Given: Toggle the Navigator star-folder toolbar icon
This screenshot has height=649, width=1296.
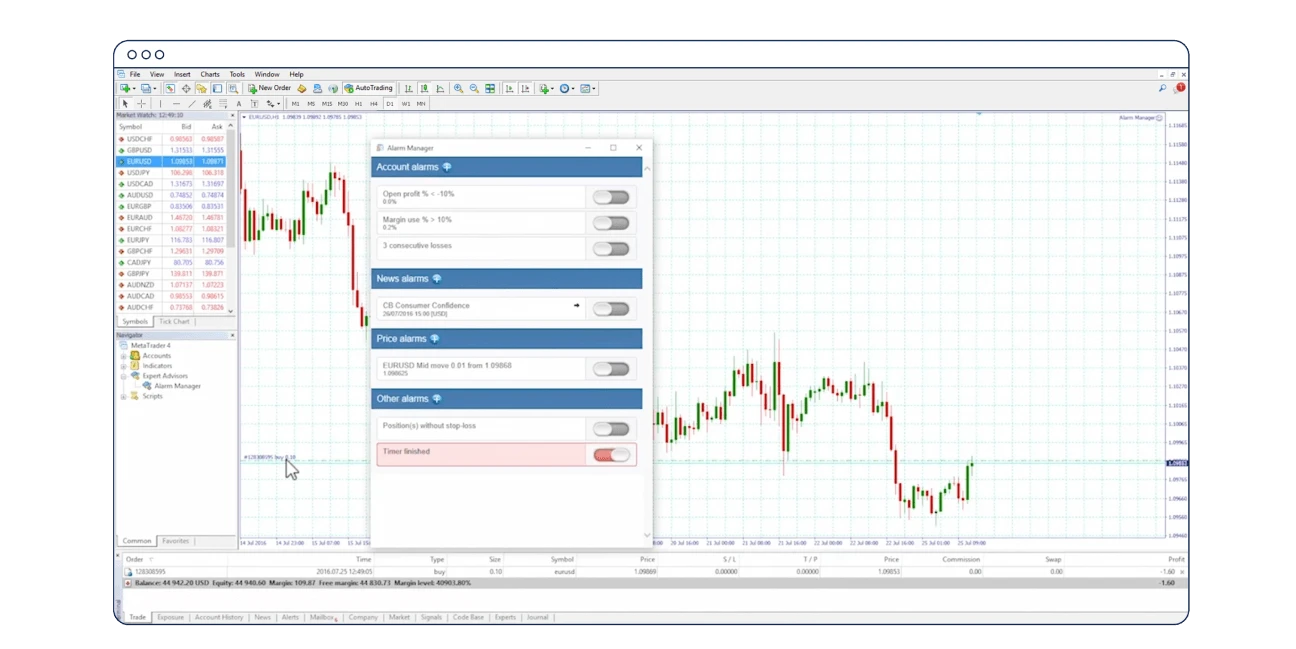Looking at the screenshot, I should click(x=201, y=88).
